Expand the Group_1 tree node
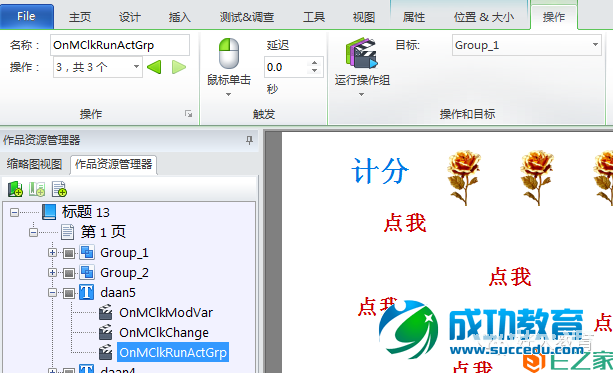The image size is (613, 373). pos(52,253)
